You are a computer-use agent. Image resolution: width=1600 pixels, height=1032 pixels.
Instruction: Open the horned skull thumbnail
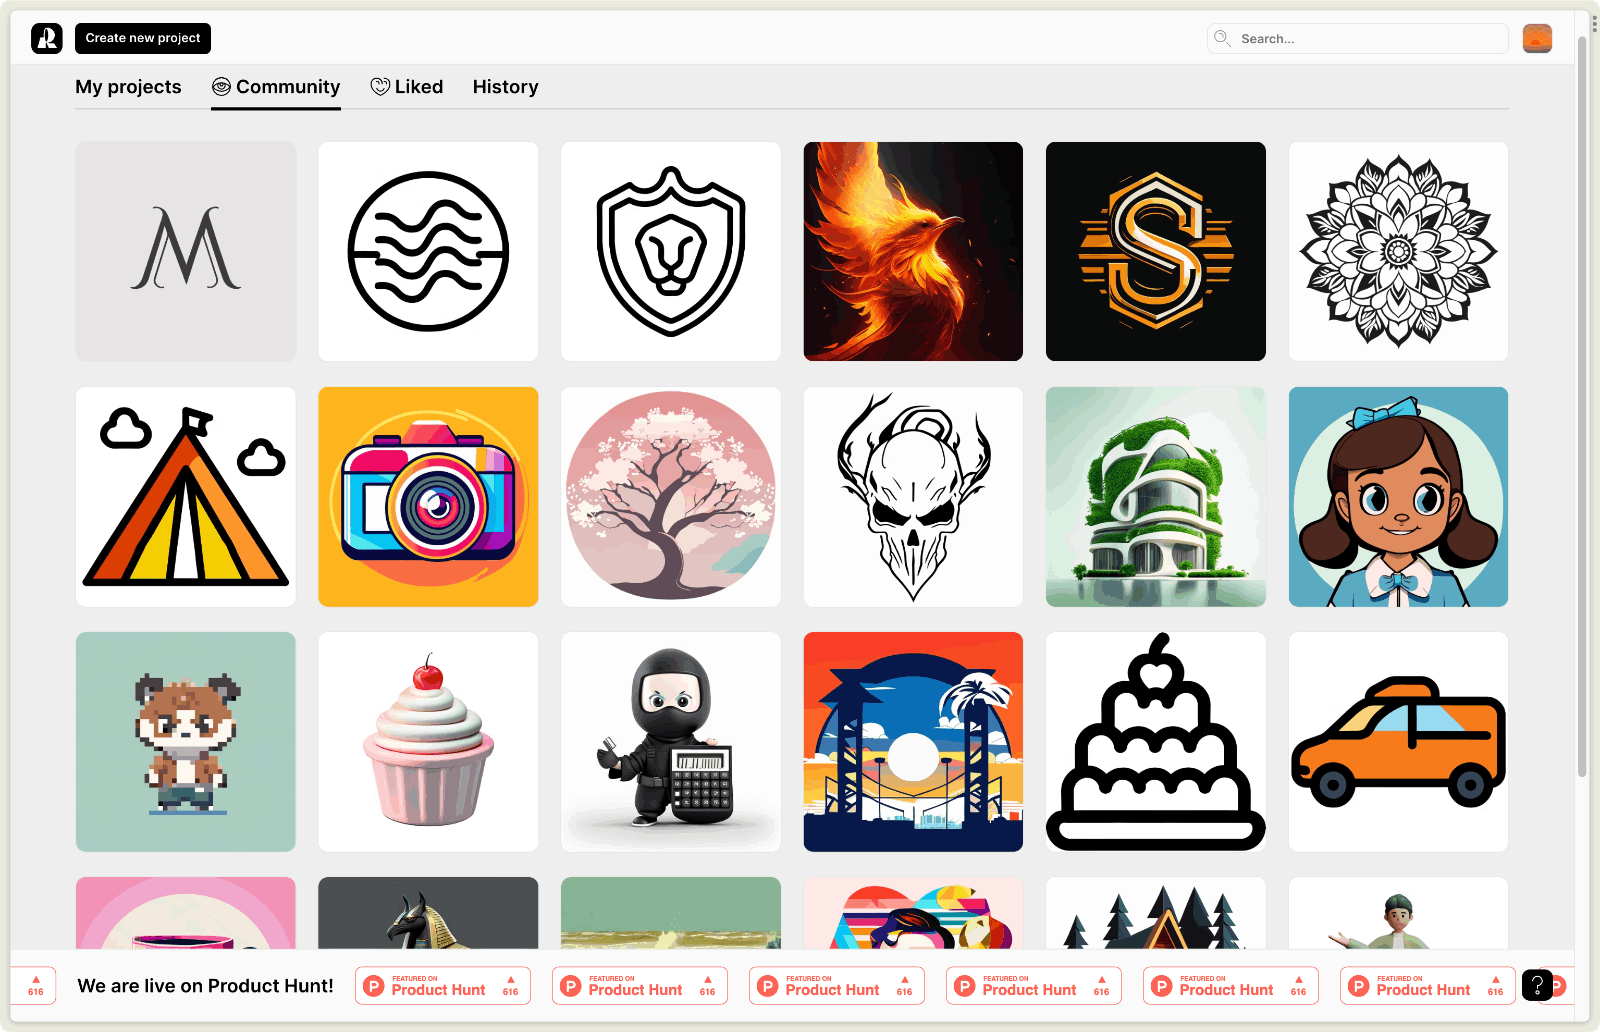[913, 497]
